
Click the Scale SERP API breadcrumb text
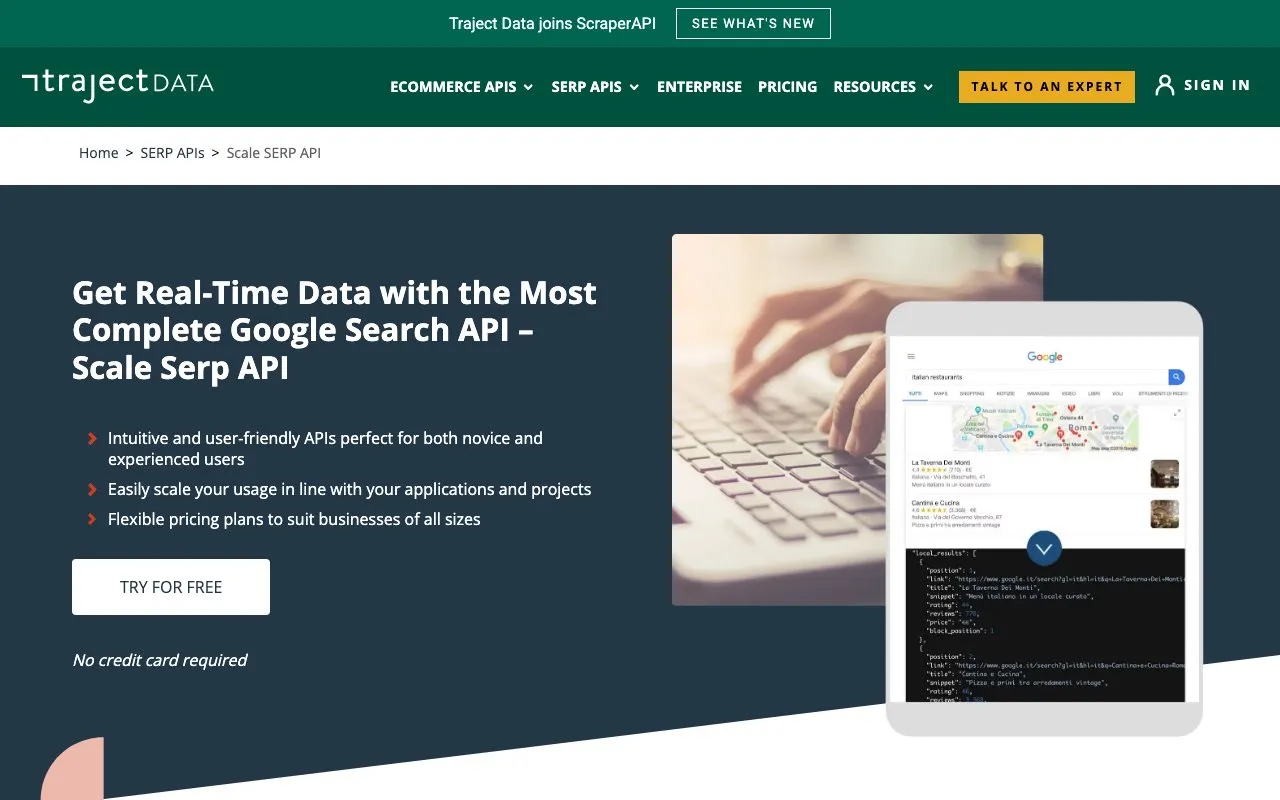[274, 153]
